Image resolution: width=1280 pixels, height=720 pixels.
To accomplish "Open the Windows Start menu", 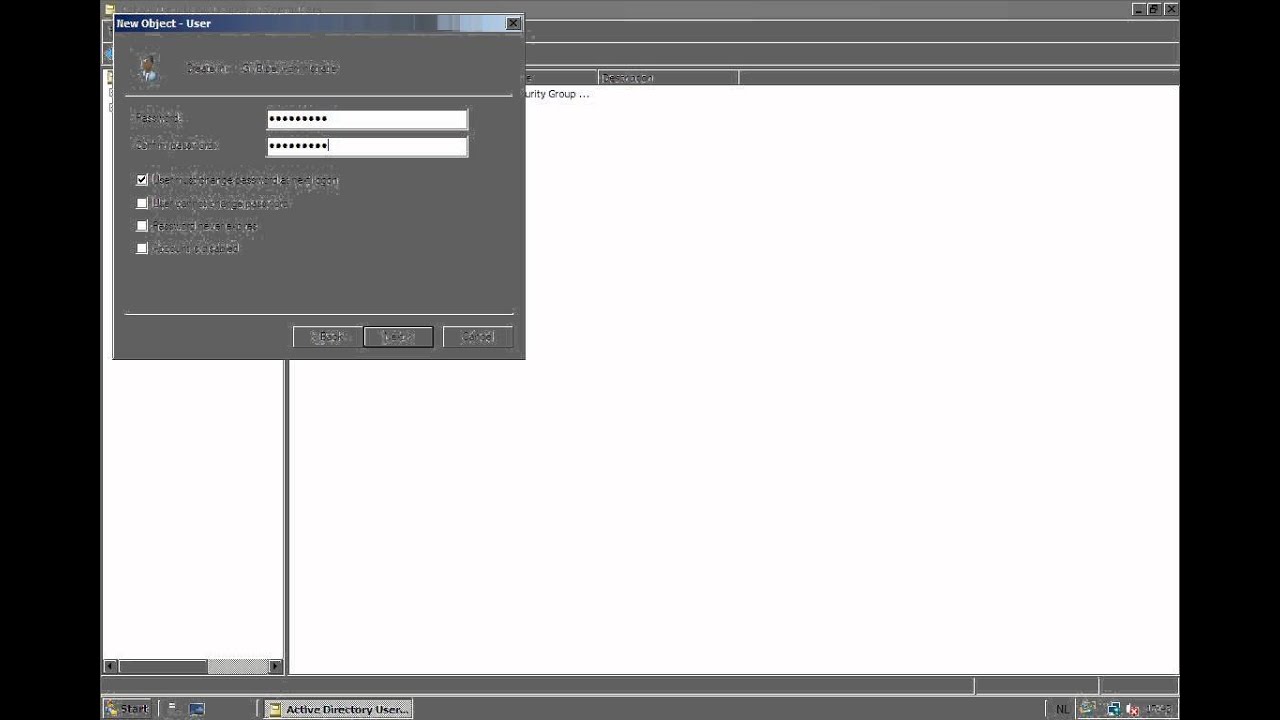I will point(126,709).
